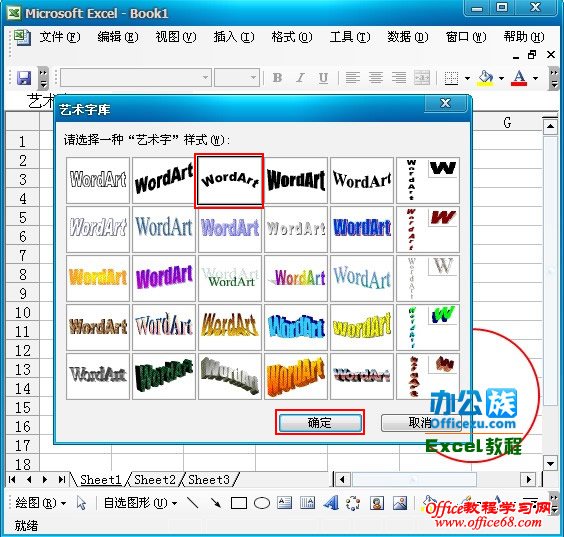Select the outlined WordArt style, first row

98,180
